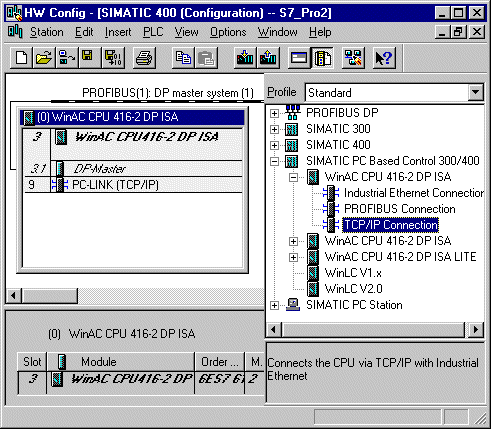The width and height of the screenshot is (491, 429).
Task: Click the PROFIBUS(1) DP master system label
Action: (168, 93)
